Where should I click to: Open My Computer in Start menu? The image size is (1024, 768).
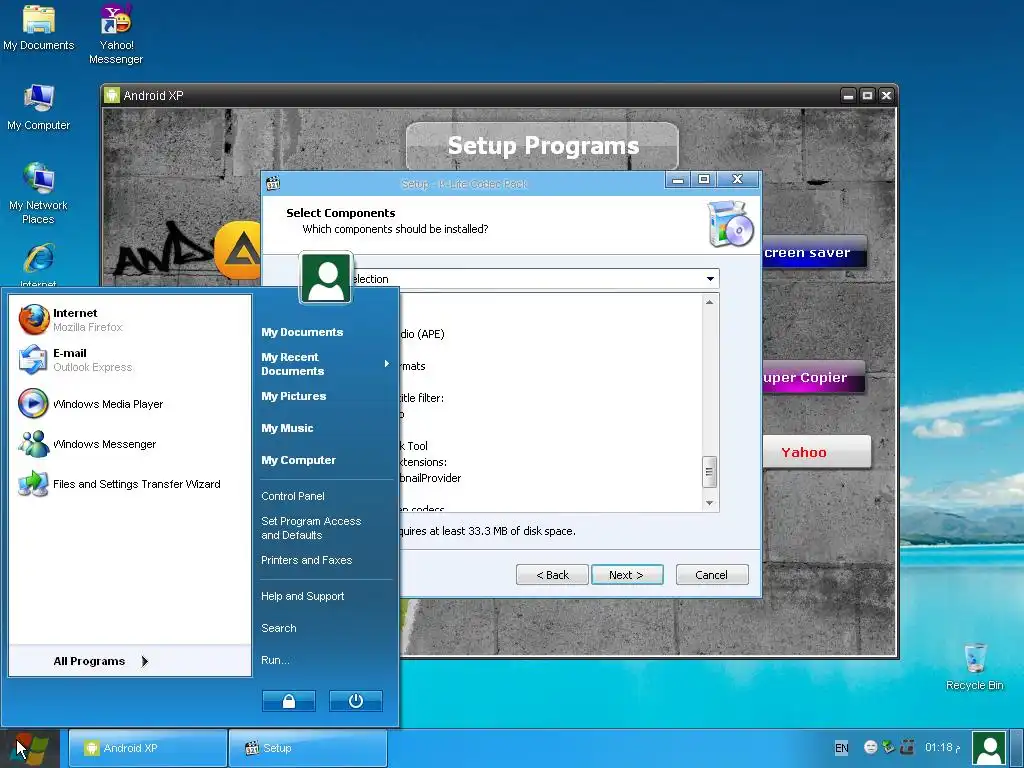298,460
